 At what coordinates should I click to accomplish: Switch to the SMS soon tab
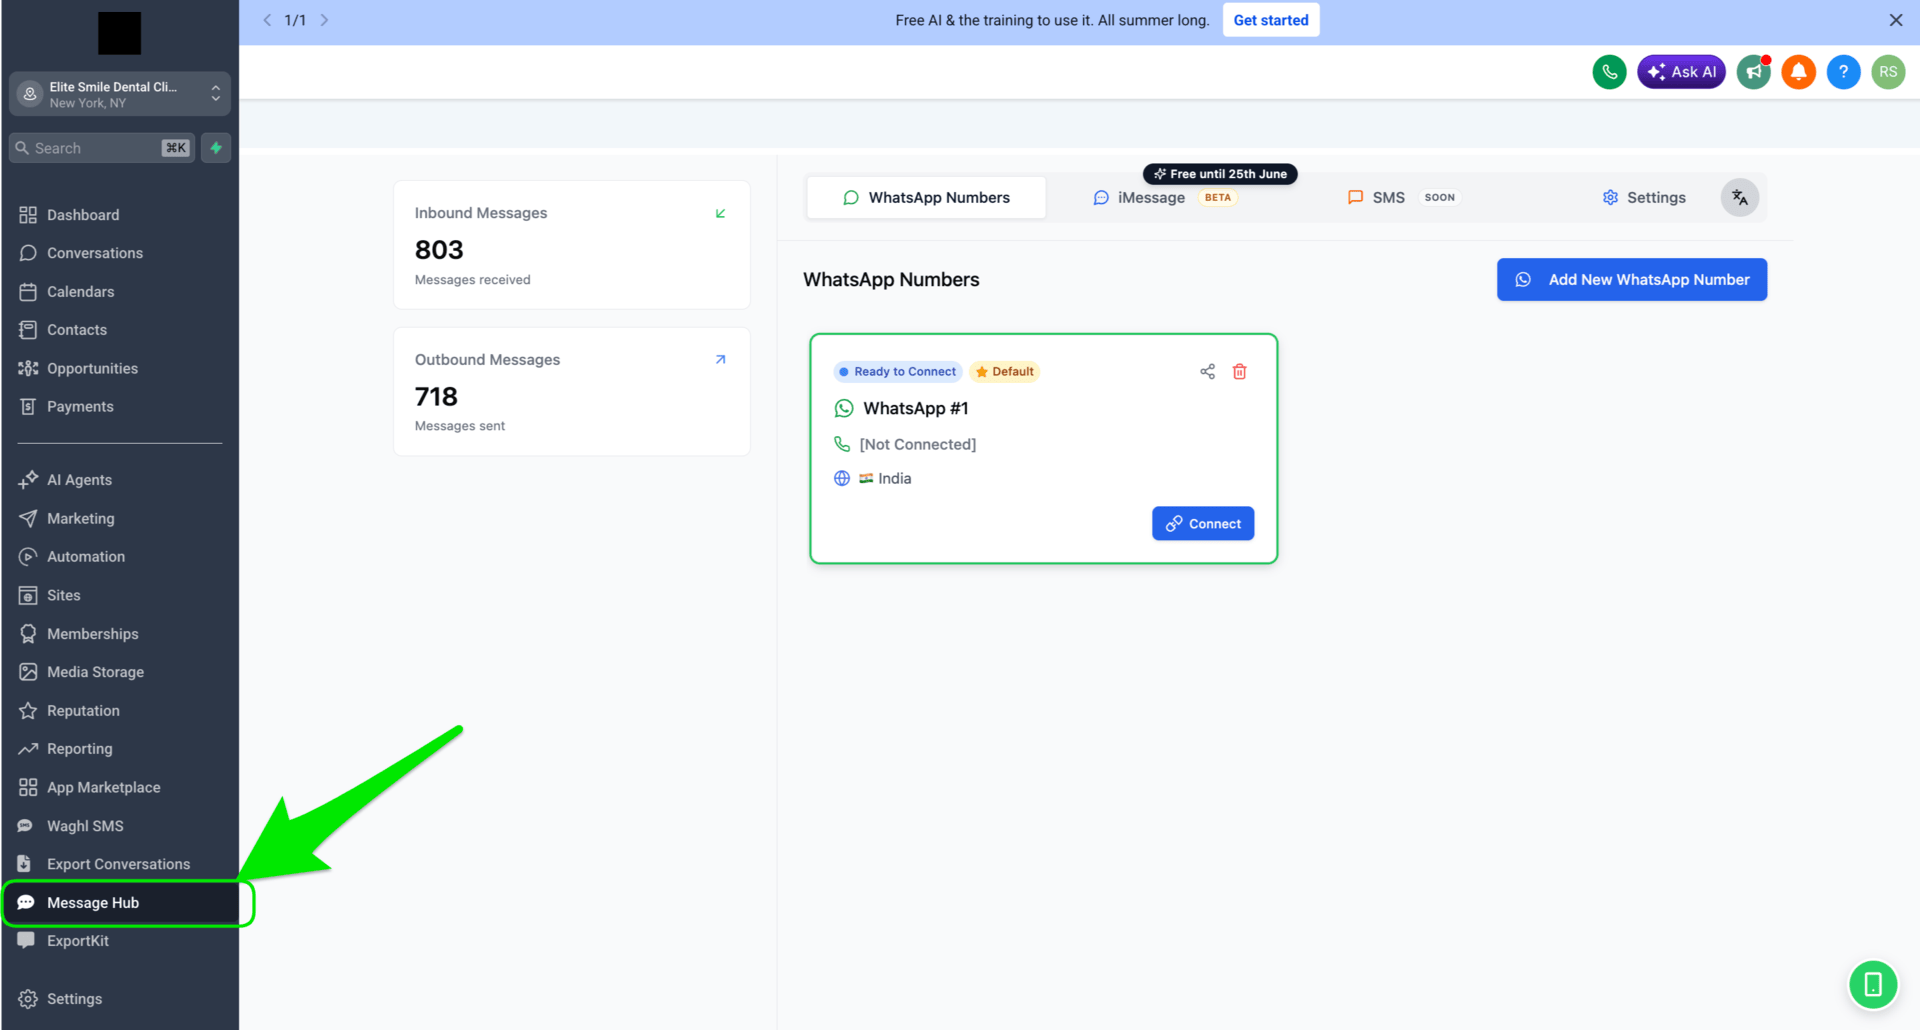(x=1404, y=198)
